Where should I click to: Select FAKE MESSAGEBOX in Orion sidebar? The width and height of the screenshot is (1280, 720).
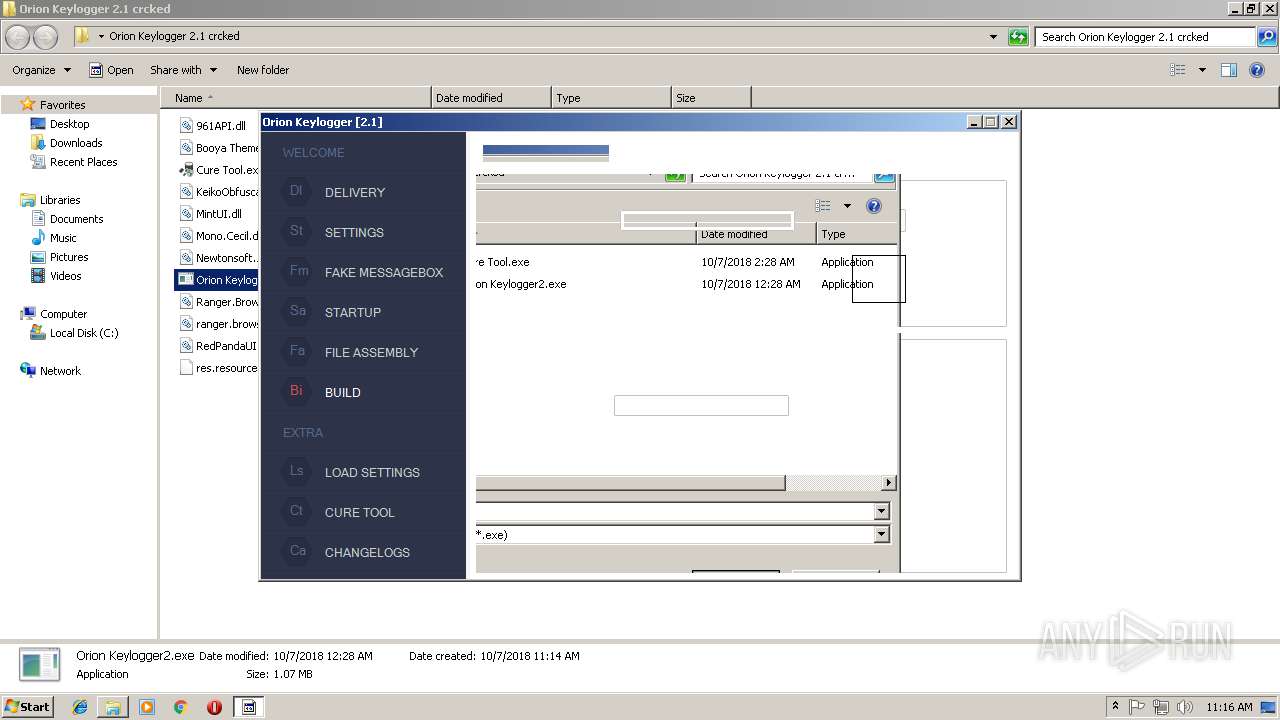coord(383,272)
